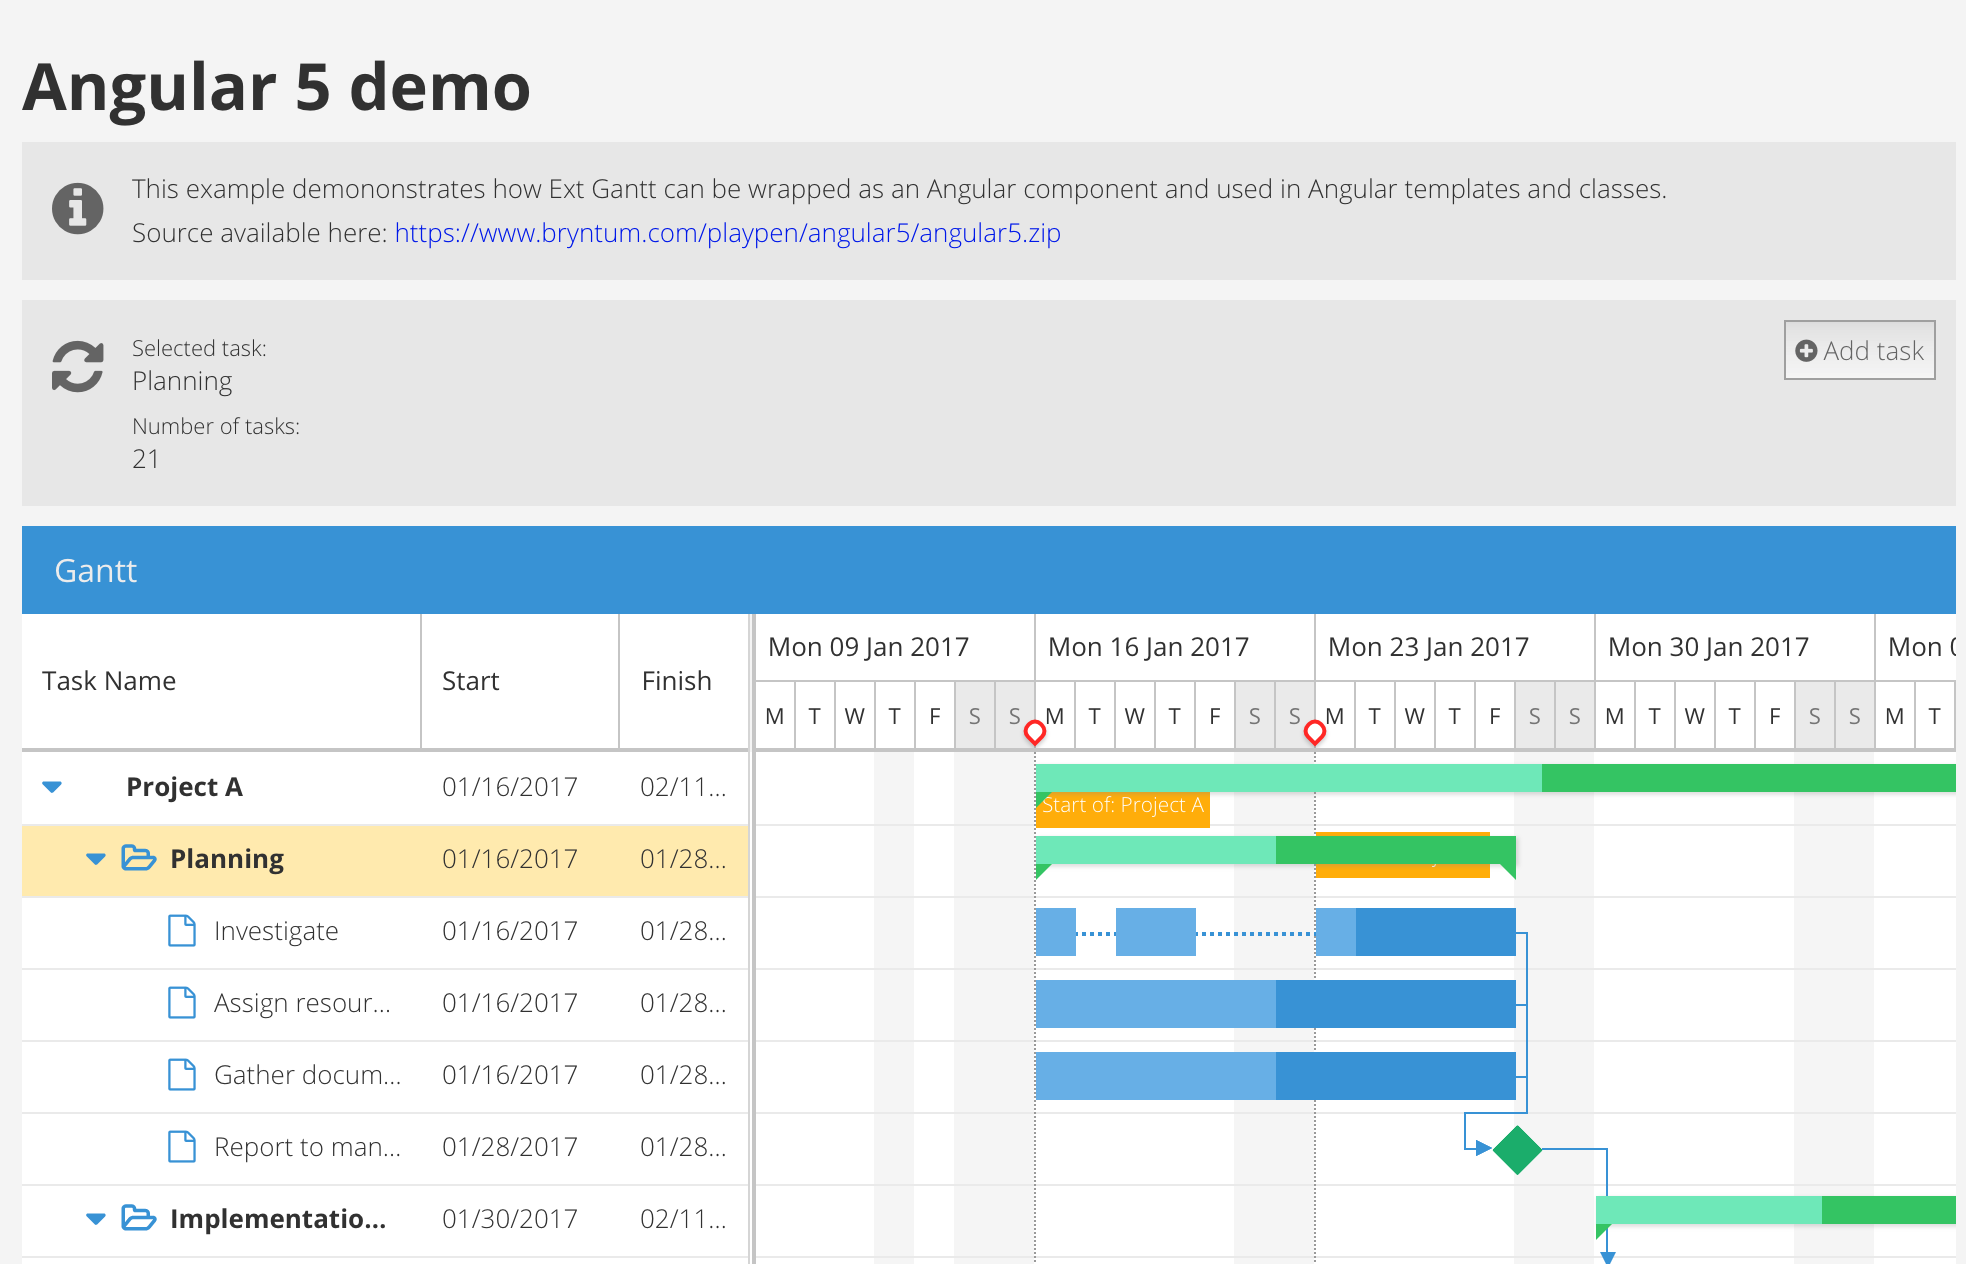Click the Task Name column header
Viewport: 1966px width, 1264px height.
point(108,680)
